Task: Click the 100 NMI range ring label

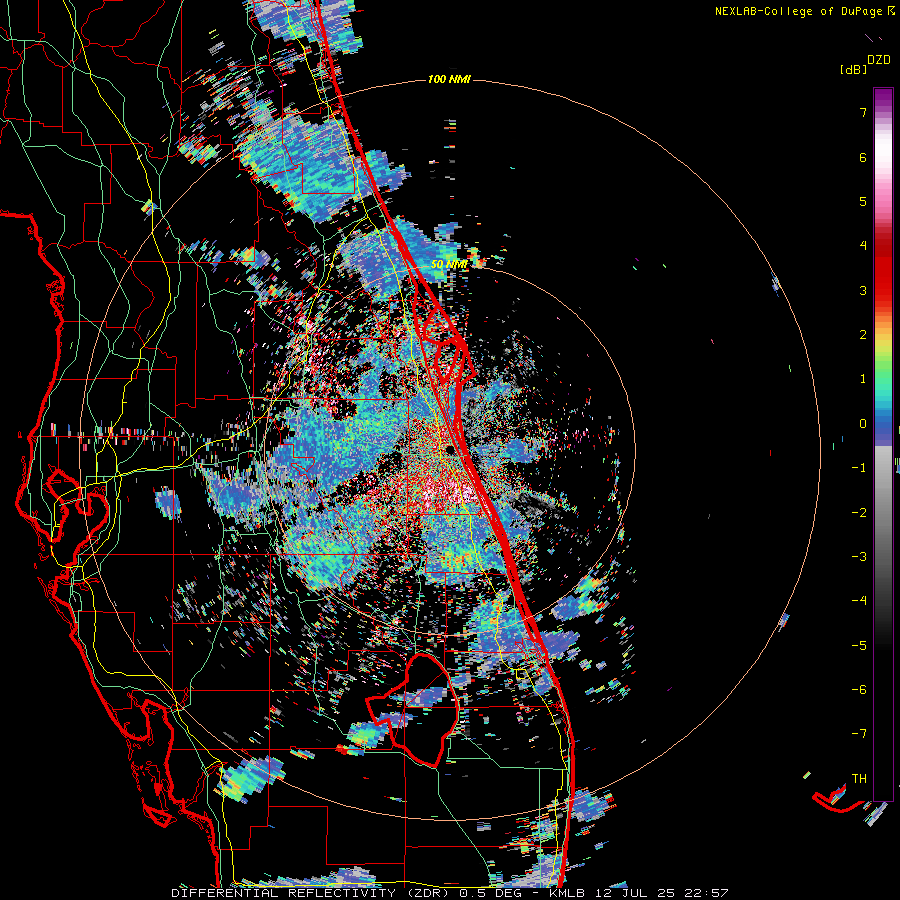Action: click(x=449, y=79)
